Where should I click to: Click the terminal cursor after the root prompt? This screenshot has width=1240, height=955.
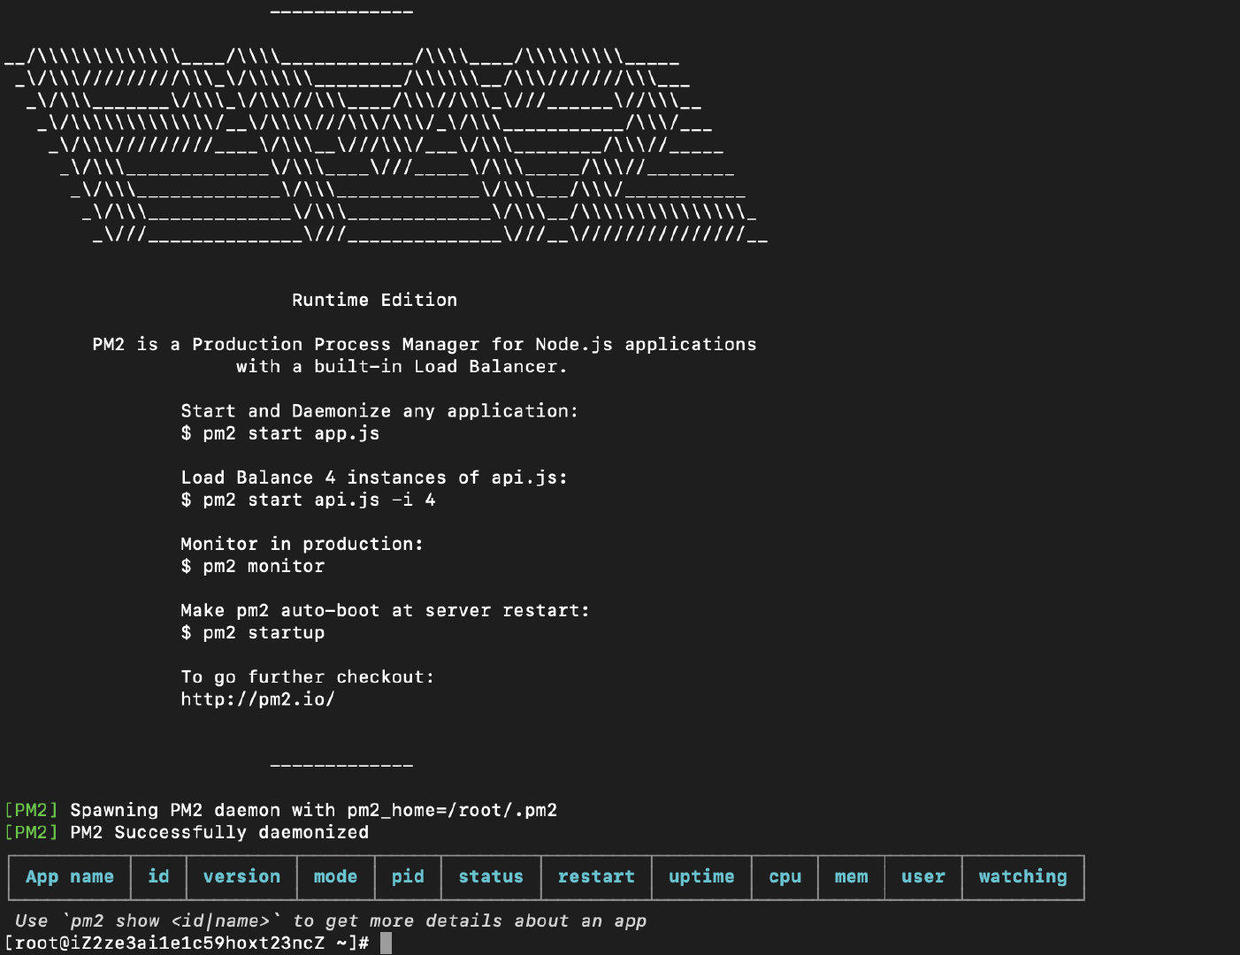[x=386, y=943]
